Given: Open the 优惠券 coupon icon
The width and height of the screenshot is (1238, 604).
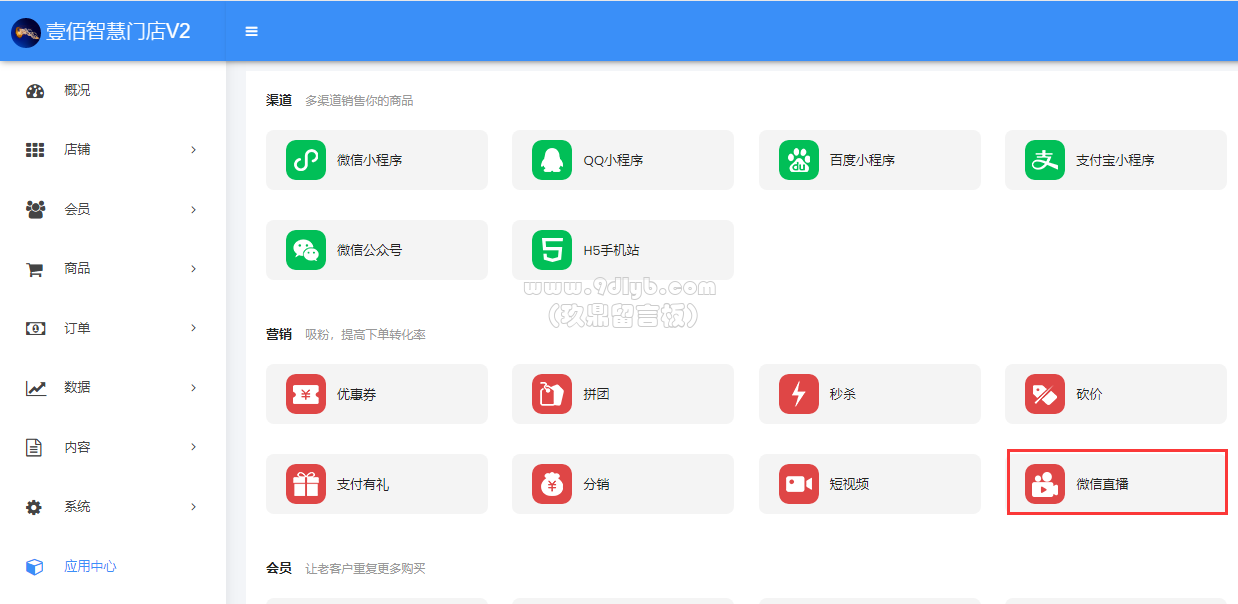Looking at the screenshot, I should pos(306,394).
